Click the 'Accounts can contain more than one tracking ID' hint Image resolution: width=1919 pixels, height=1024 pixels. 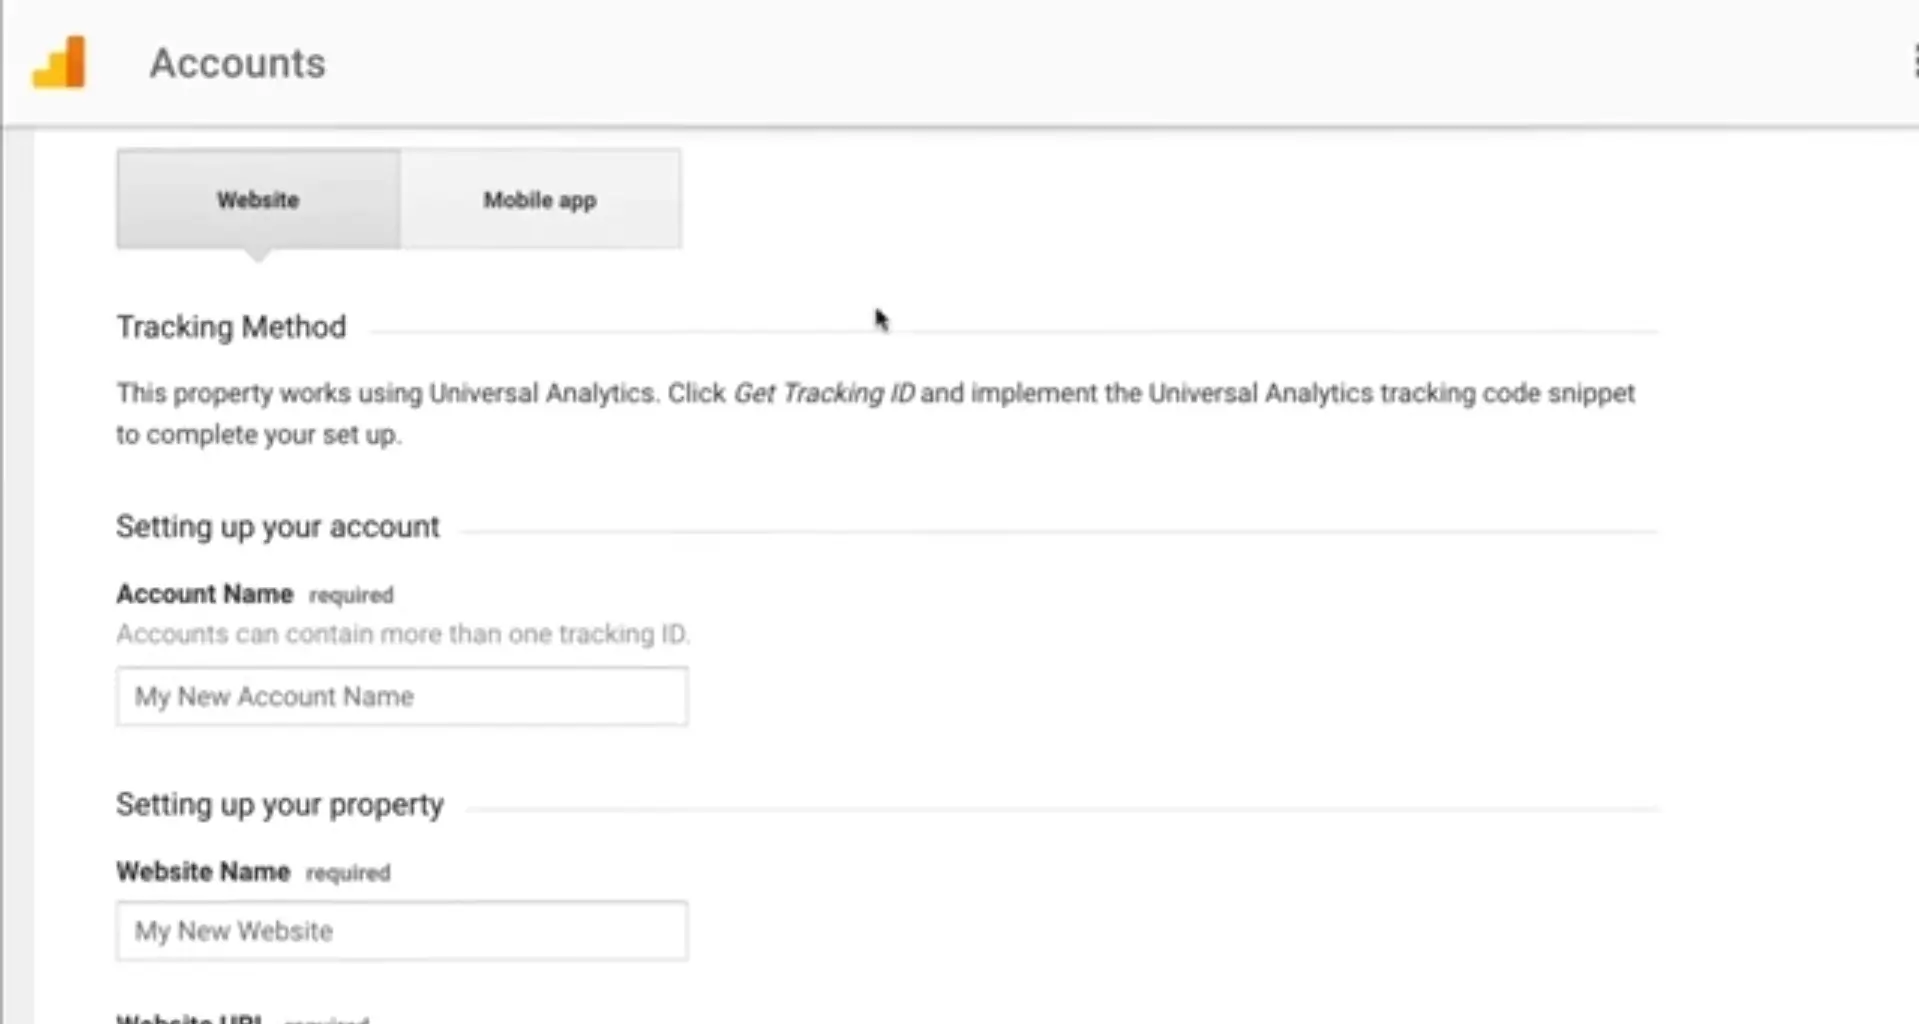point(402,634)
